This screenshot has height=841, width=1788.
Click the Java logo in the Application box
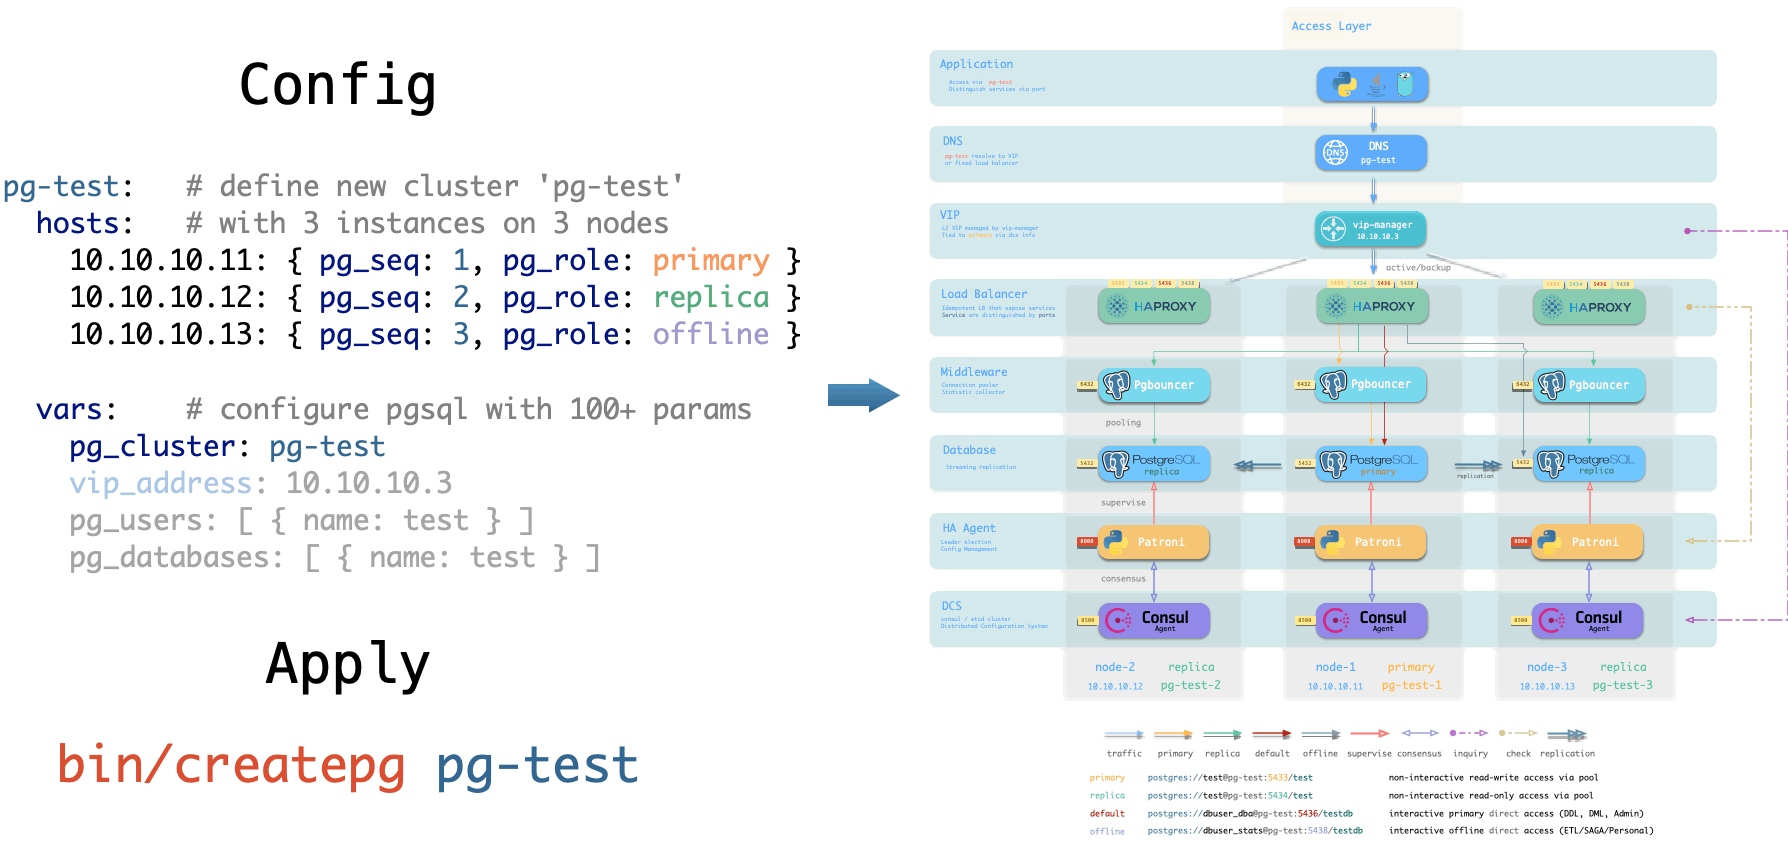(1377, 85)
